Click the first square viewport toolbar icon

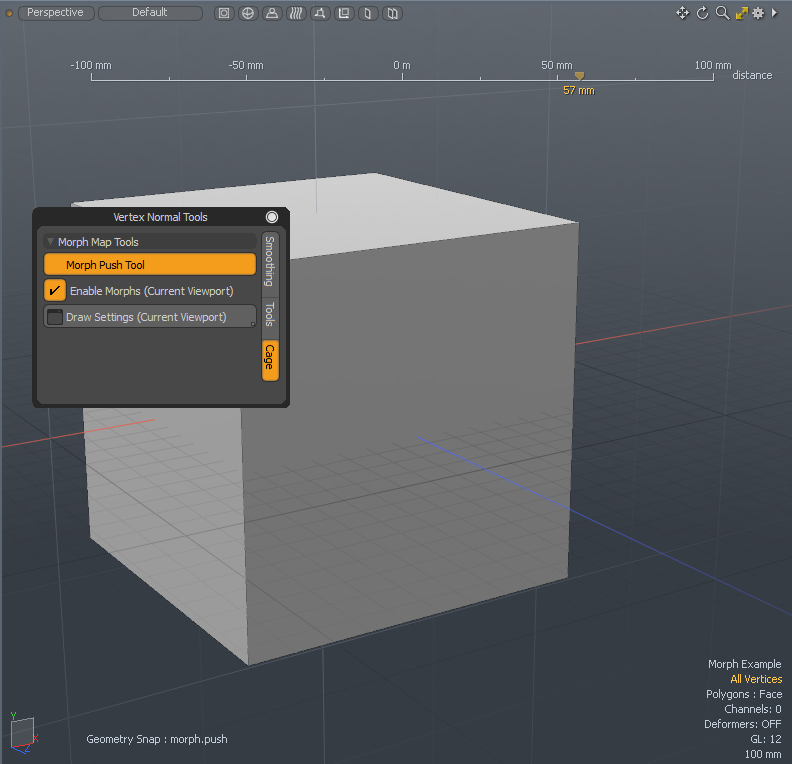[x=224, y=13]
